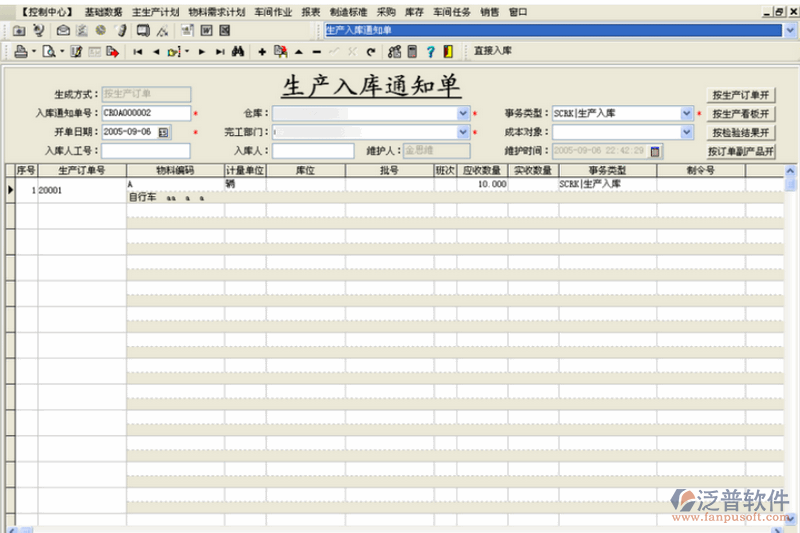Viewport: 800px width, 533px height.
Task: Delete record using the minus icon
Action: point(316,51)
